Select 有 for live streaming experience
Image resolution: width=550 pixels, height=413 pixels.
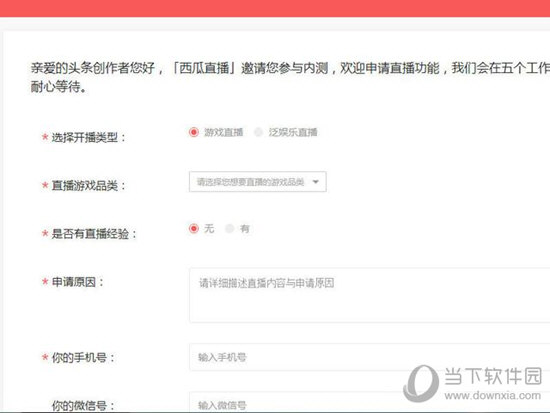point(229,228)
